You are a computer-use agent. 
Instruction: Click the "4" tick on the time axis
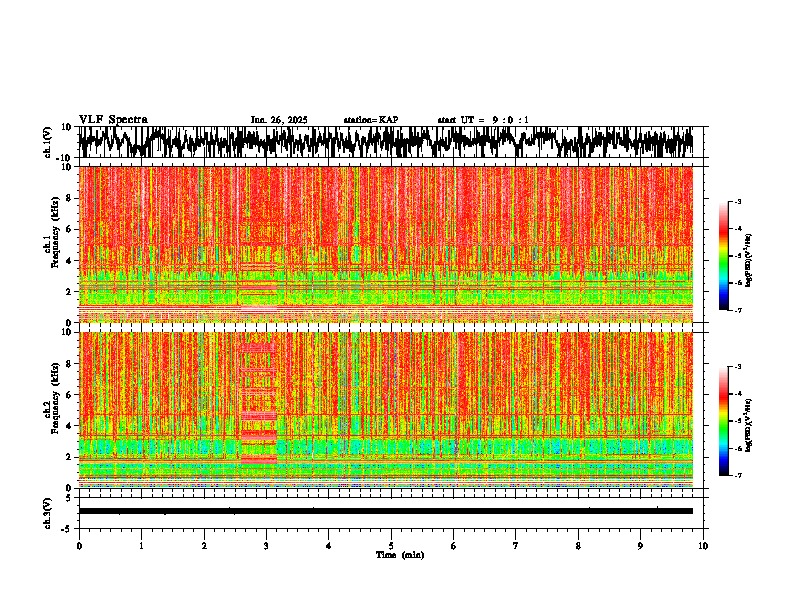[x=328, y=546]
